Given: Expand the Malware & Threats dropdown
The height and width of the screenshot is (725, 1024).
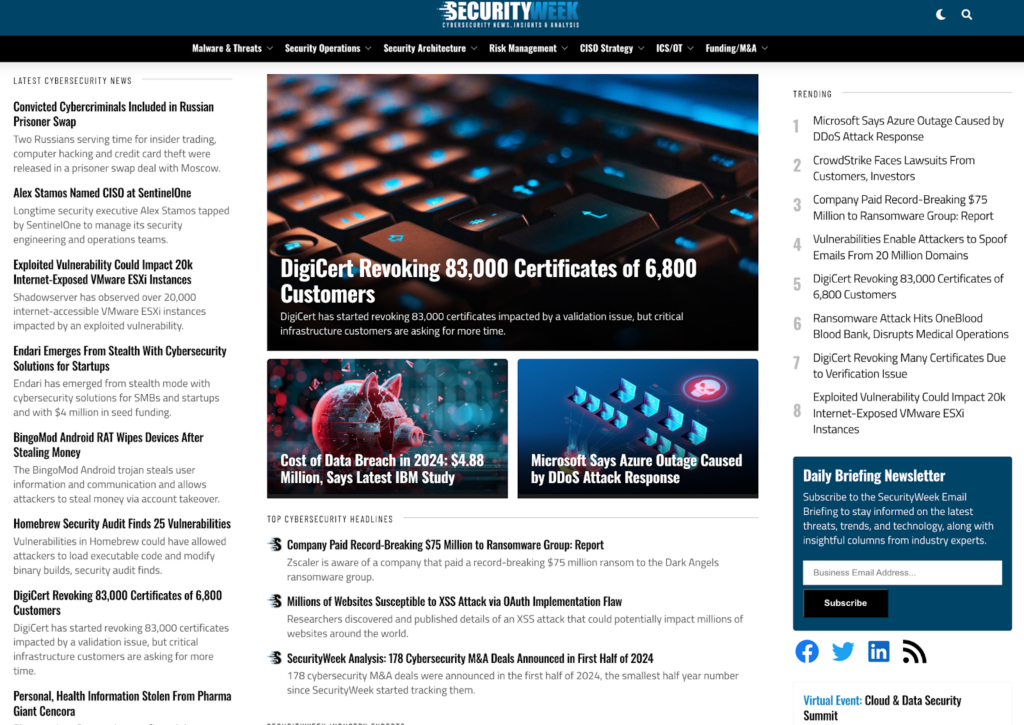Looking at the screenshot, I should (232, 47).
